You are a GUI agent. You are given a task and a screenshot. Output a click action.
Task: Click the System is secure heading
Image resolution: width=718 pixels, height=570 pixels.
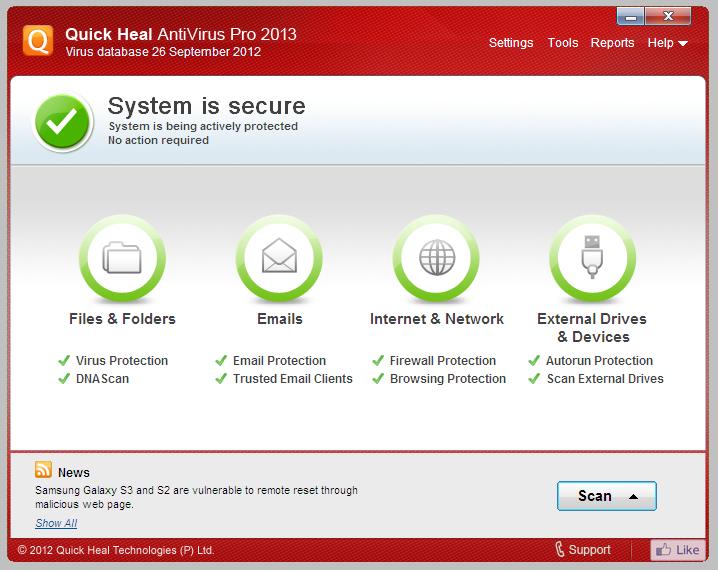[207, 106]
